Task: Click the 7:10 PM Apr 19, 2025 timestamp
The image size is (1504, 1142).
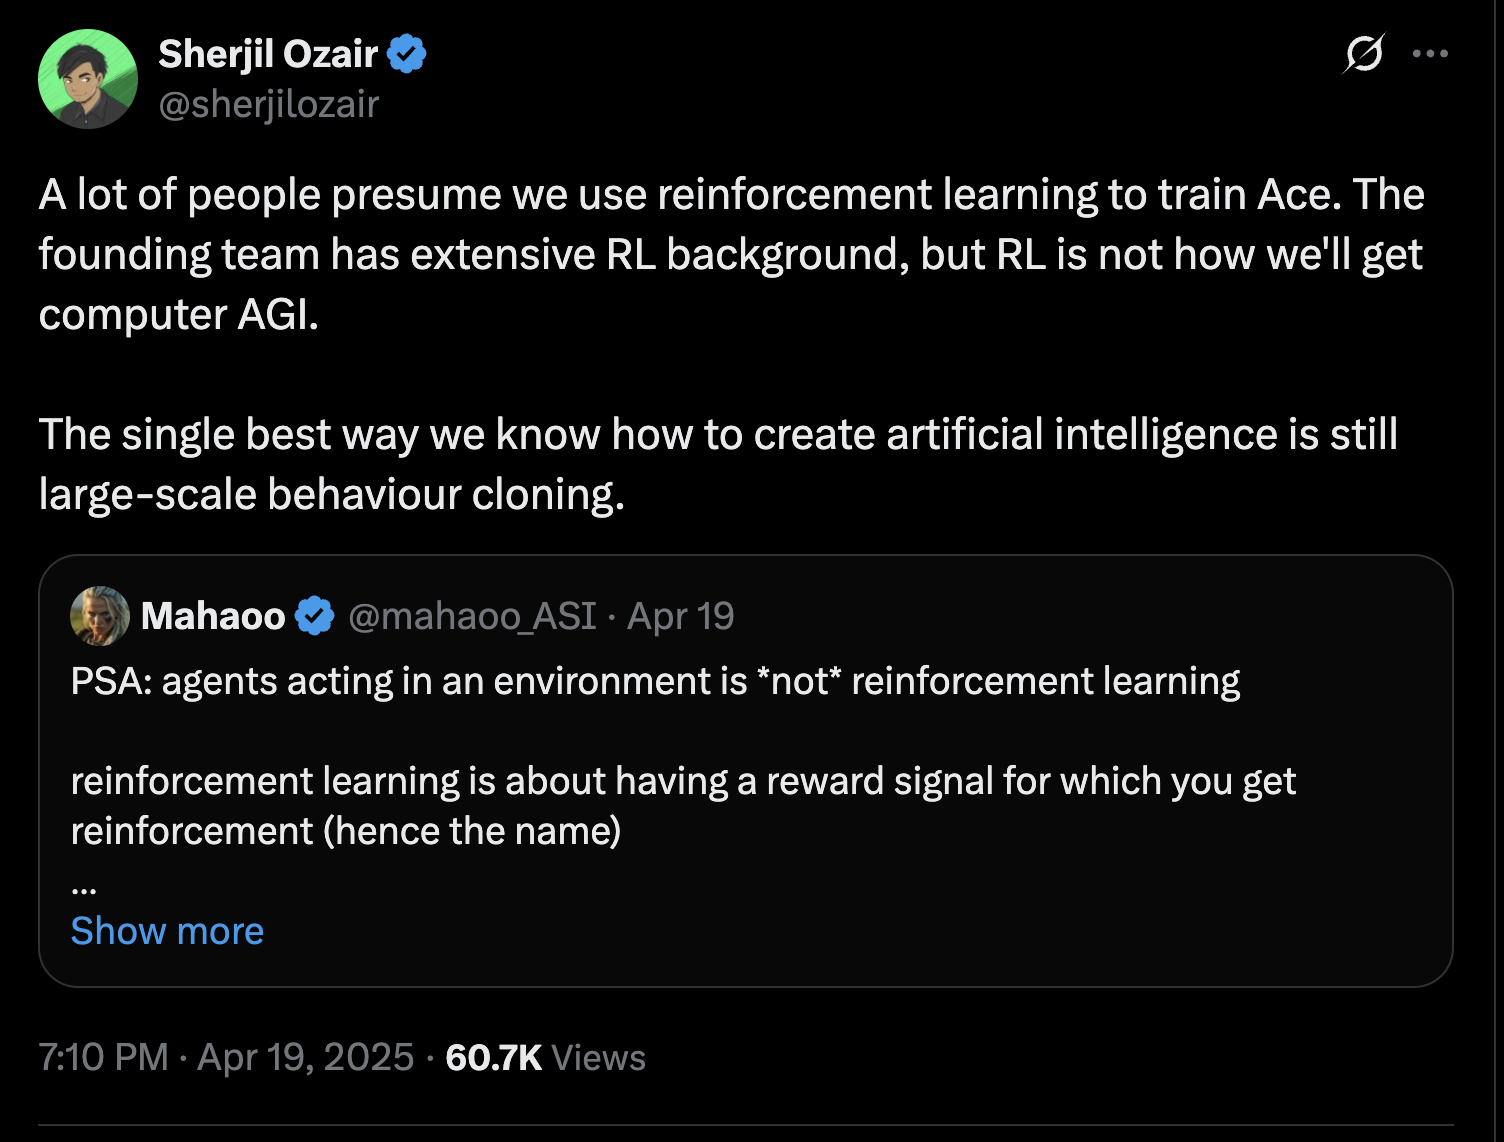Action: [x=226, y=1057]
